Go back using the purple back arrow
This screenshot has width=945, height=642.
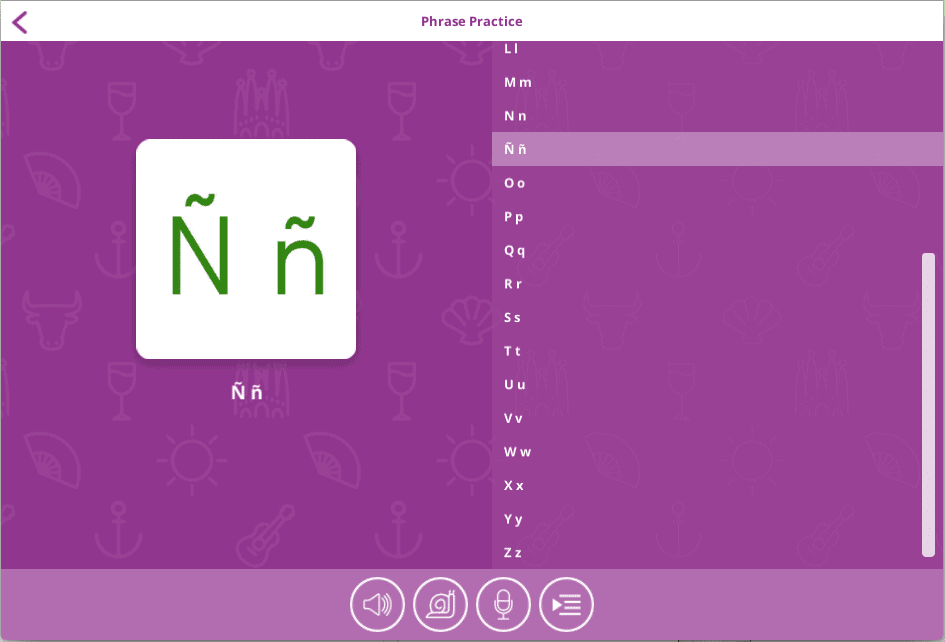(x=20, y=22)
